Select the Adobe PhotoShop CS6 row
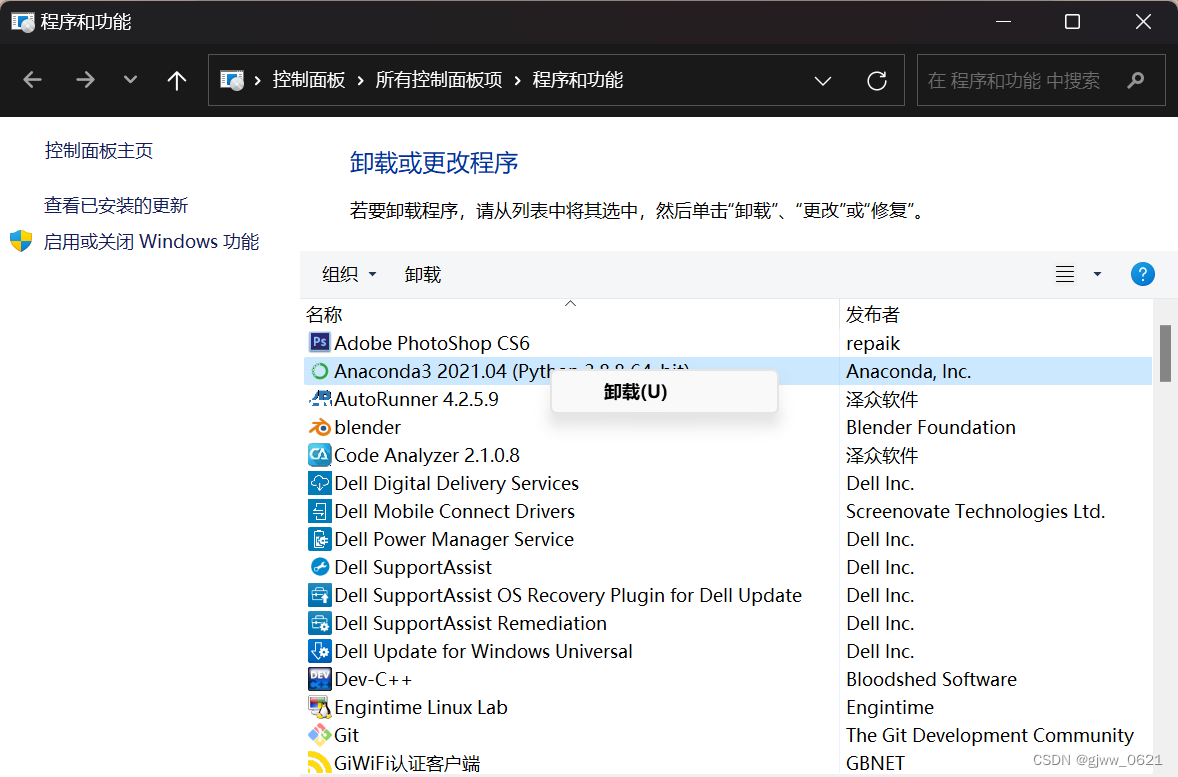 (x=727, y=343)
